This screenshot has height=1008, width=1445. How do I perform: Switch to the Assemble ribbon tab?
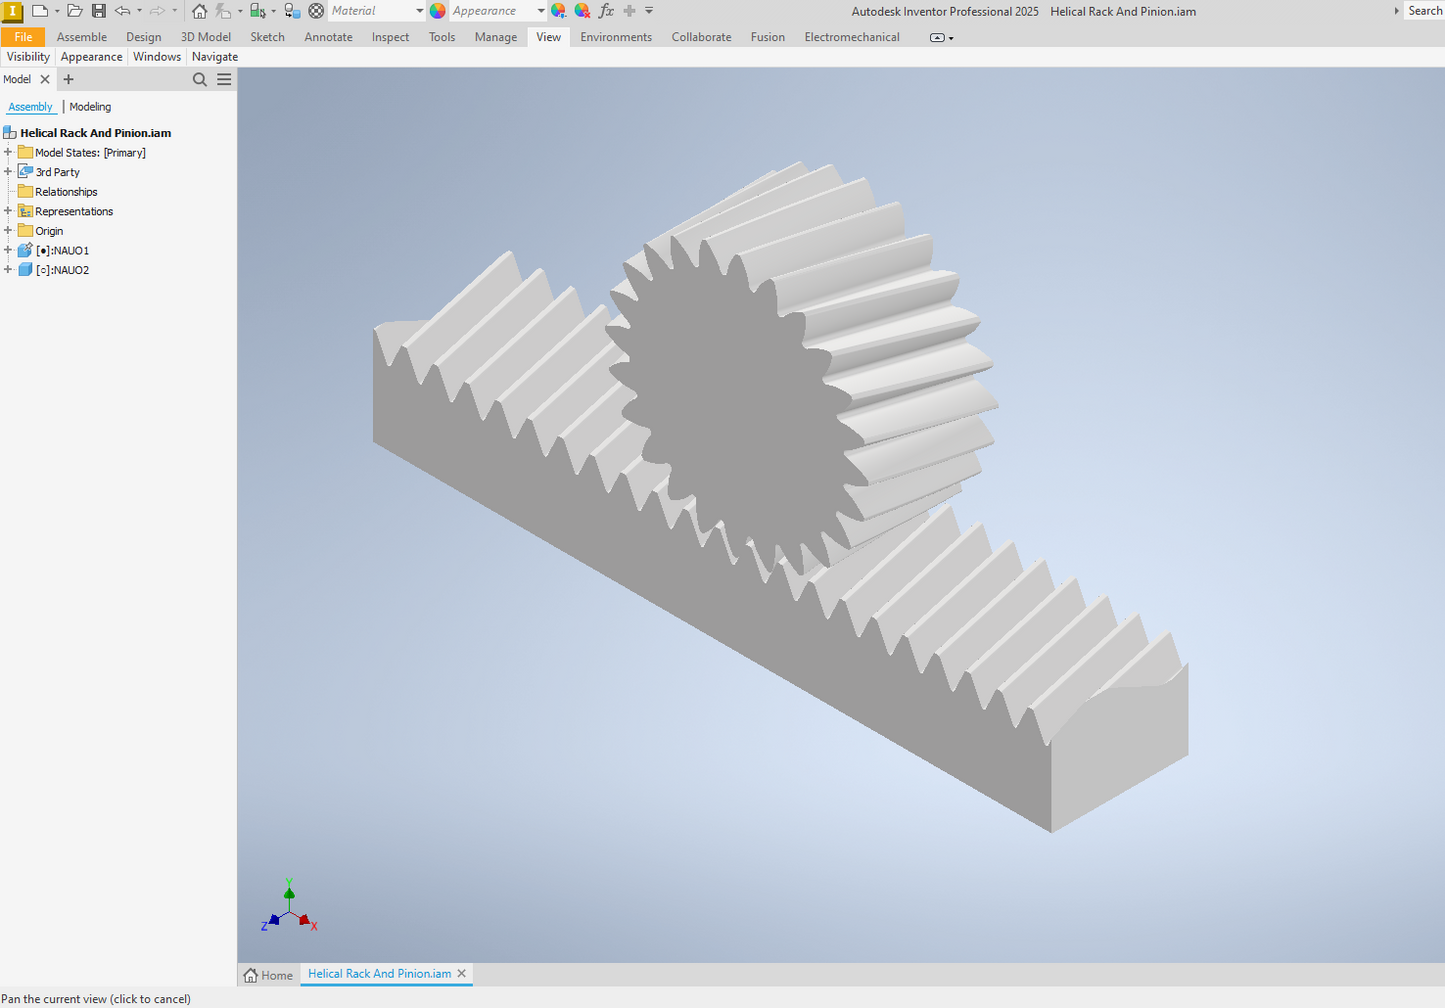coord(82,37)
